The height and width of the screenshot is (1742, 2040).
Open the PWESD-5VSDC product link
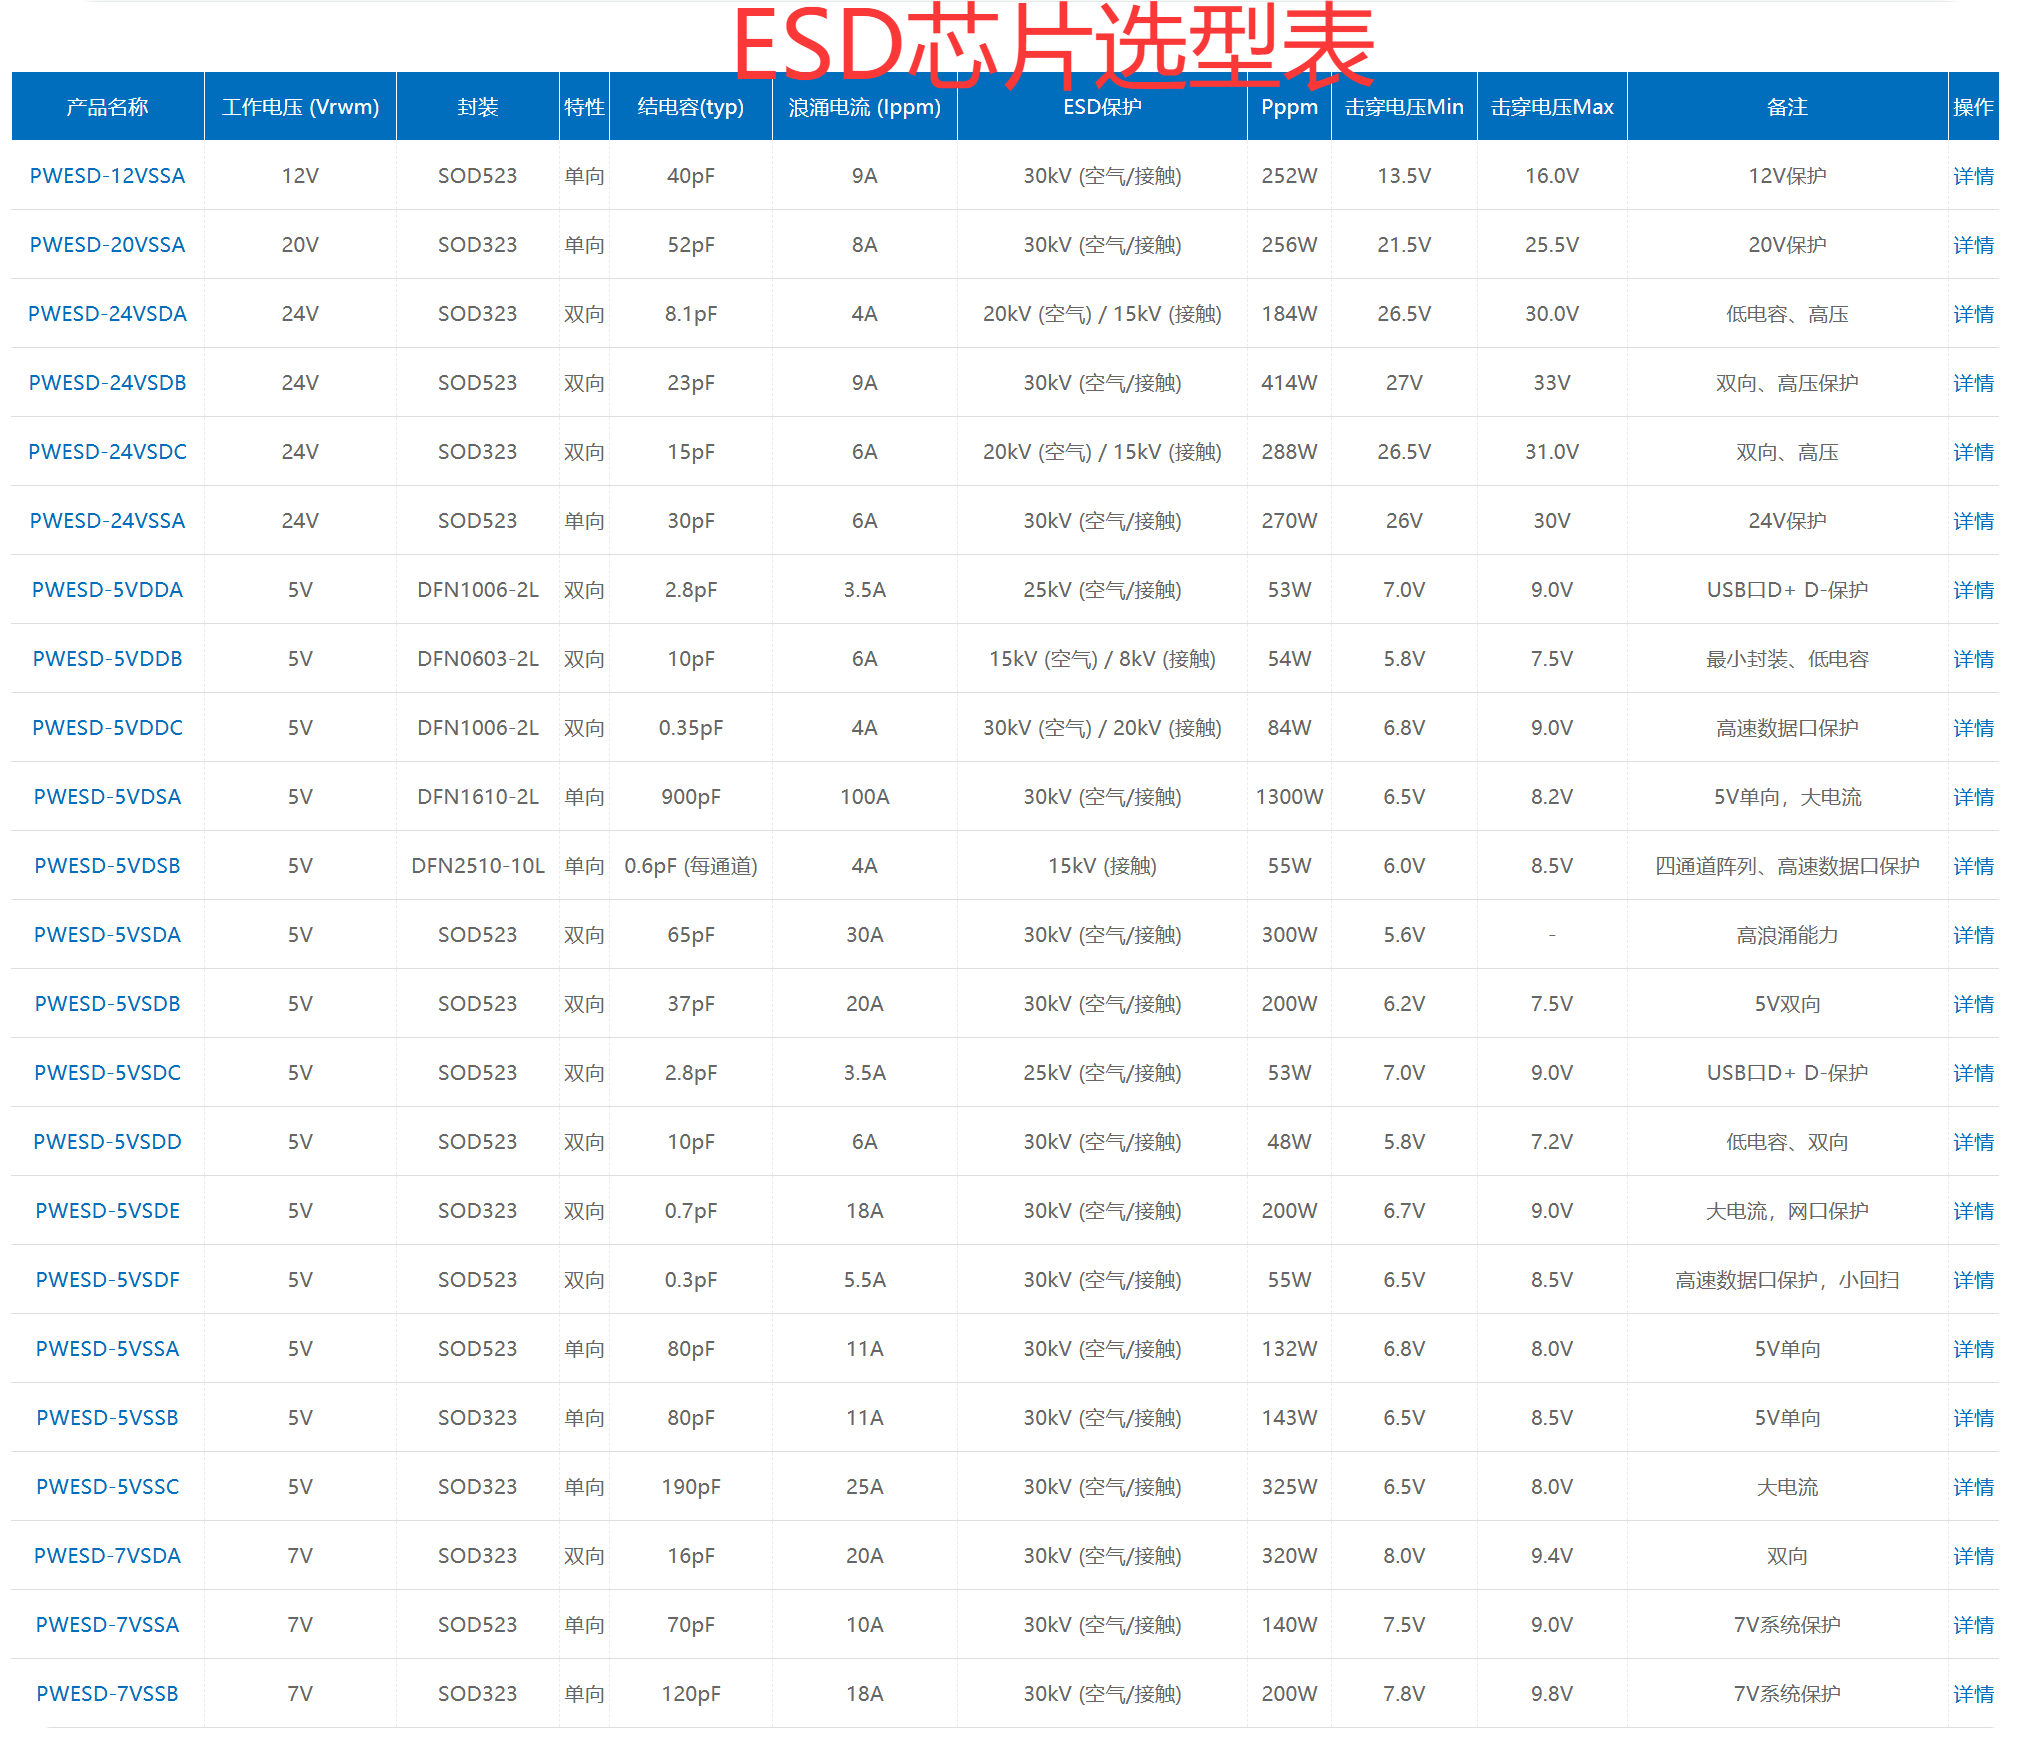click(107, 1073)
